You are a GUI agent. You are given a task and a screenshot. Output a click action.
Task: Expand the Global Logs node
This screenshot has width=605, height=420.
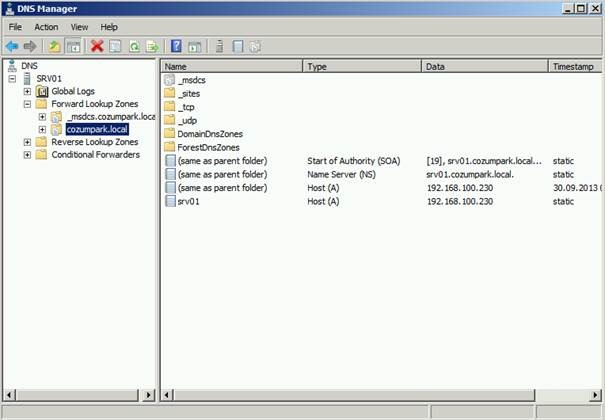pyautogui.click(x=27, y=91)
